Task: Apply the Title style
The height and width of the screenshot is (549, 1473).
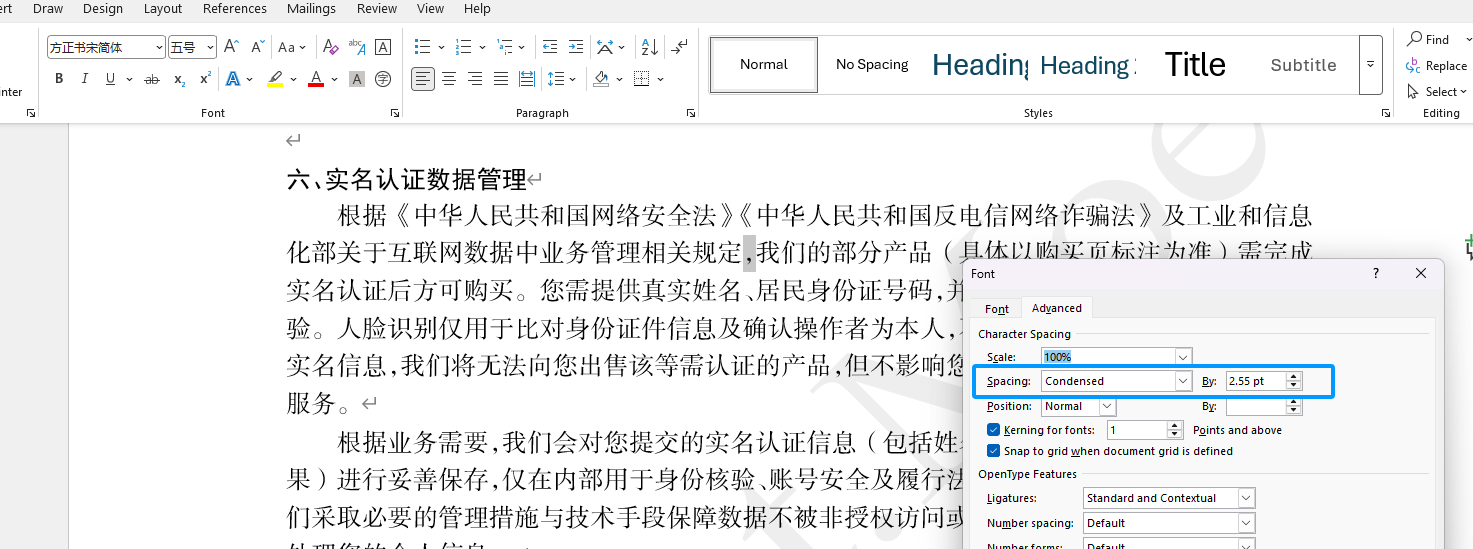Action: coord(1195,64)
